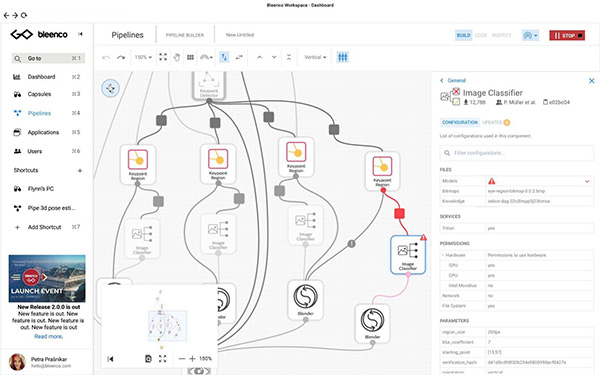Select Pipelines in the sidebar

39,113
